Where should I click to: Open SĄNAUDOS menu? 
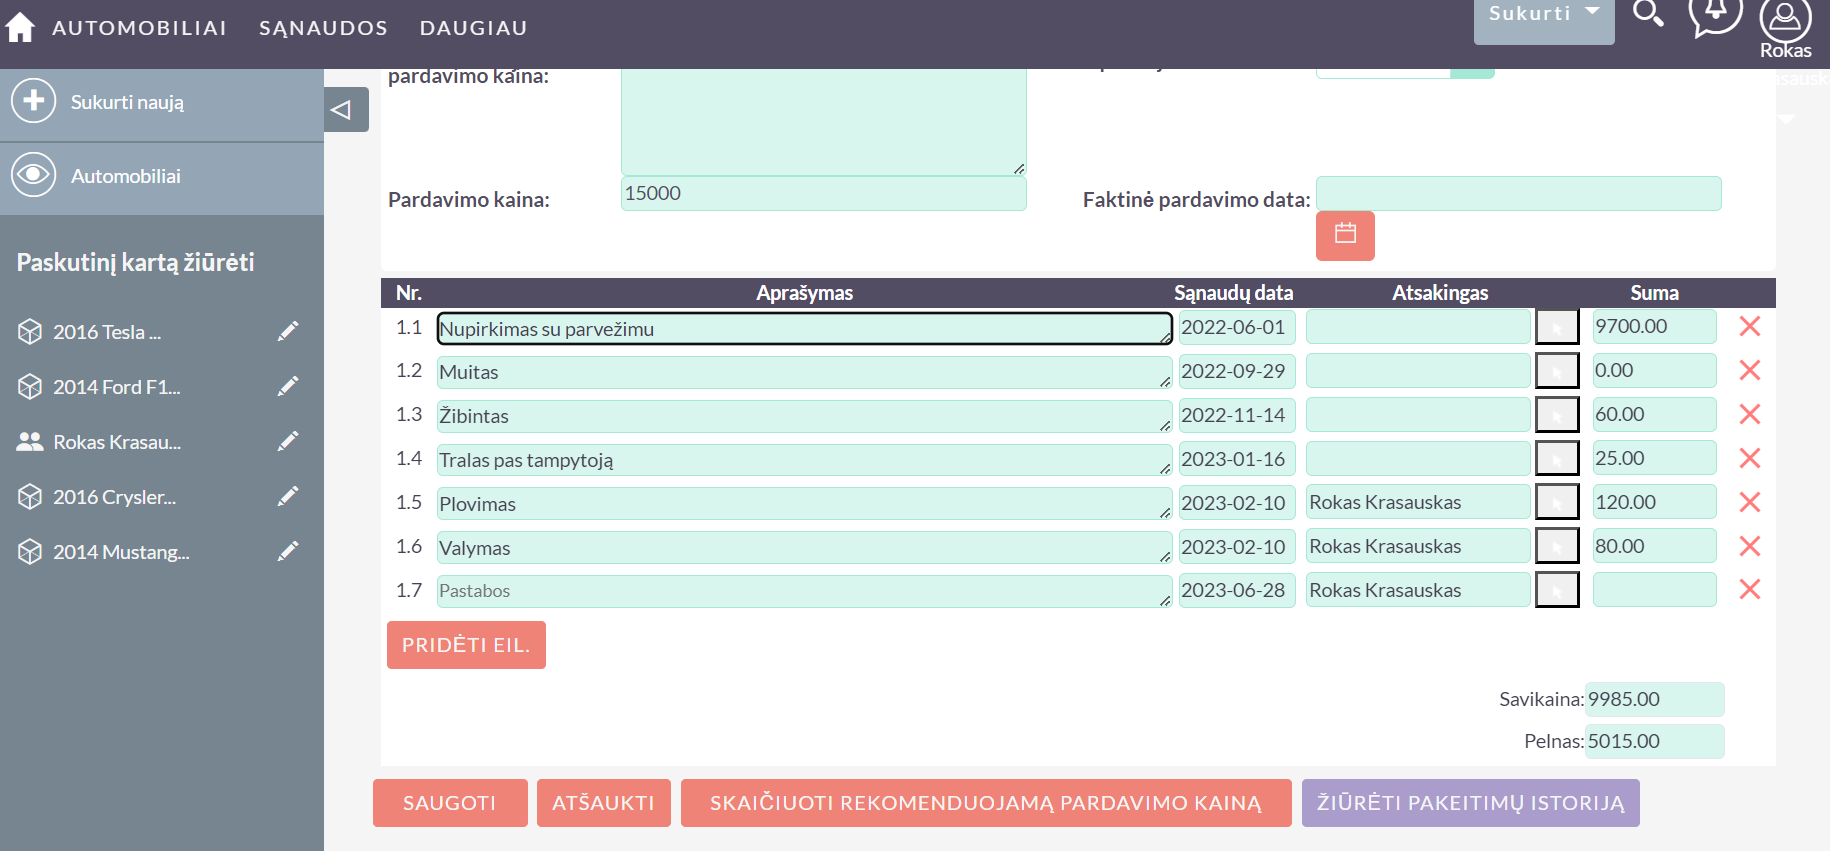coord(323,28)
